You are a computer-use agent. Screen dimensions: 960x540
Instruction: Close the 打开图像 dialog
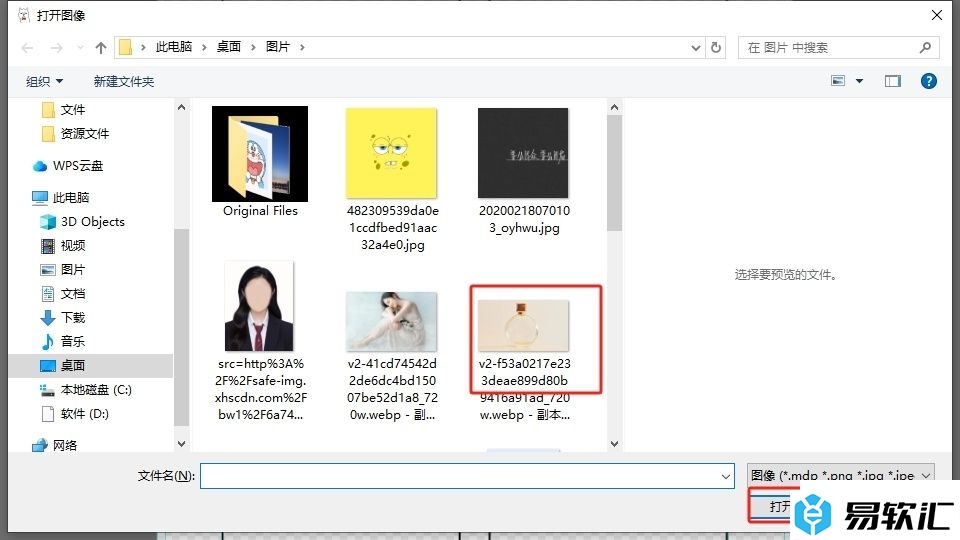[x=937, y=15]
